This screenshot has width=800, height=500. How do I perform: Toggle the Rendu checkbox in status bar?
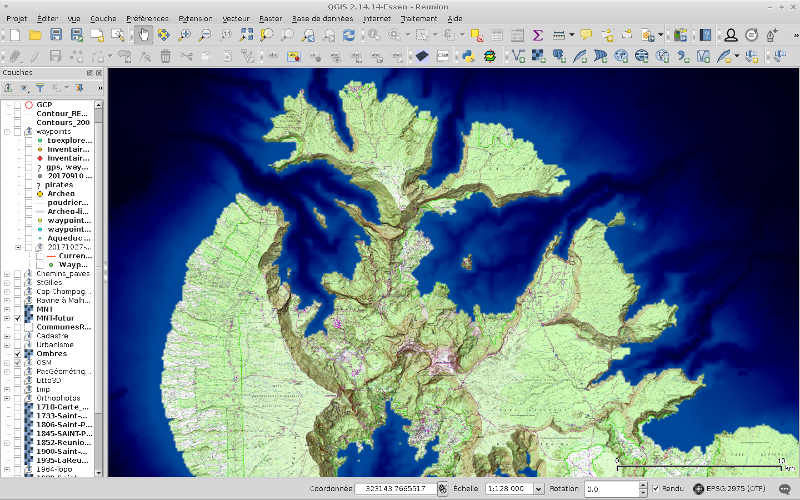[656, 489]
